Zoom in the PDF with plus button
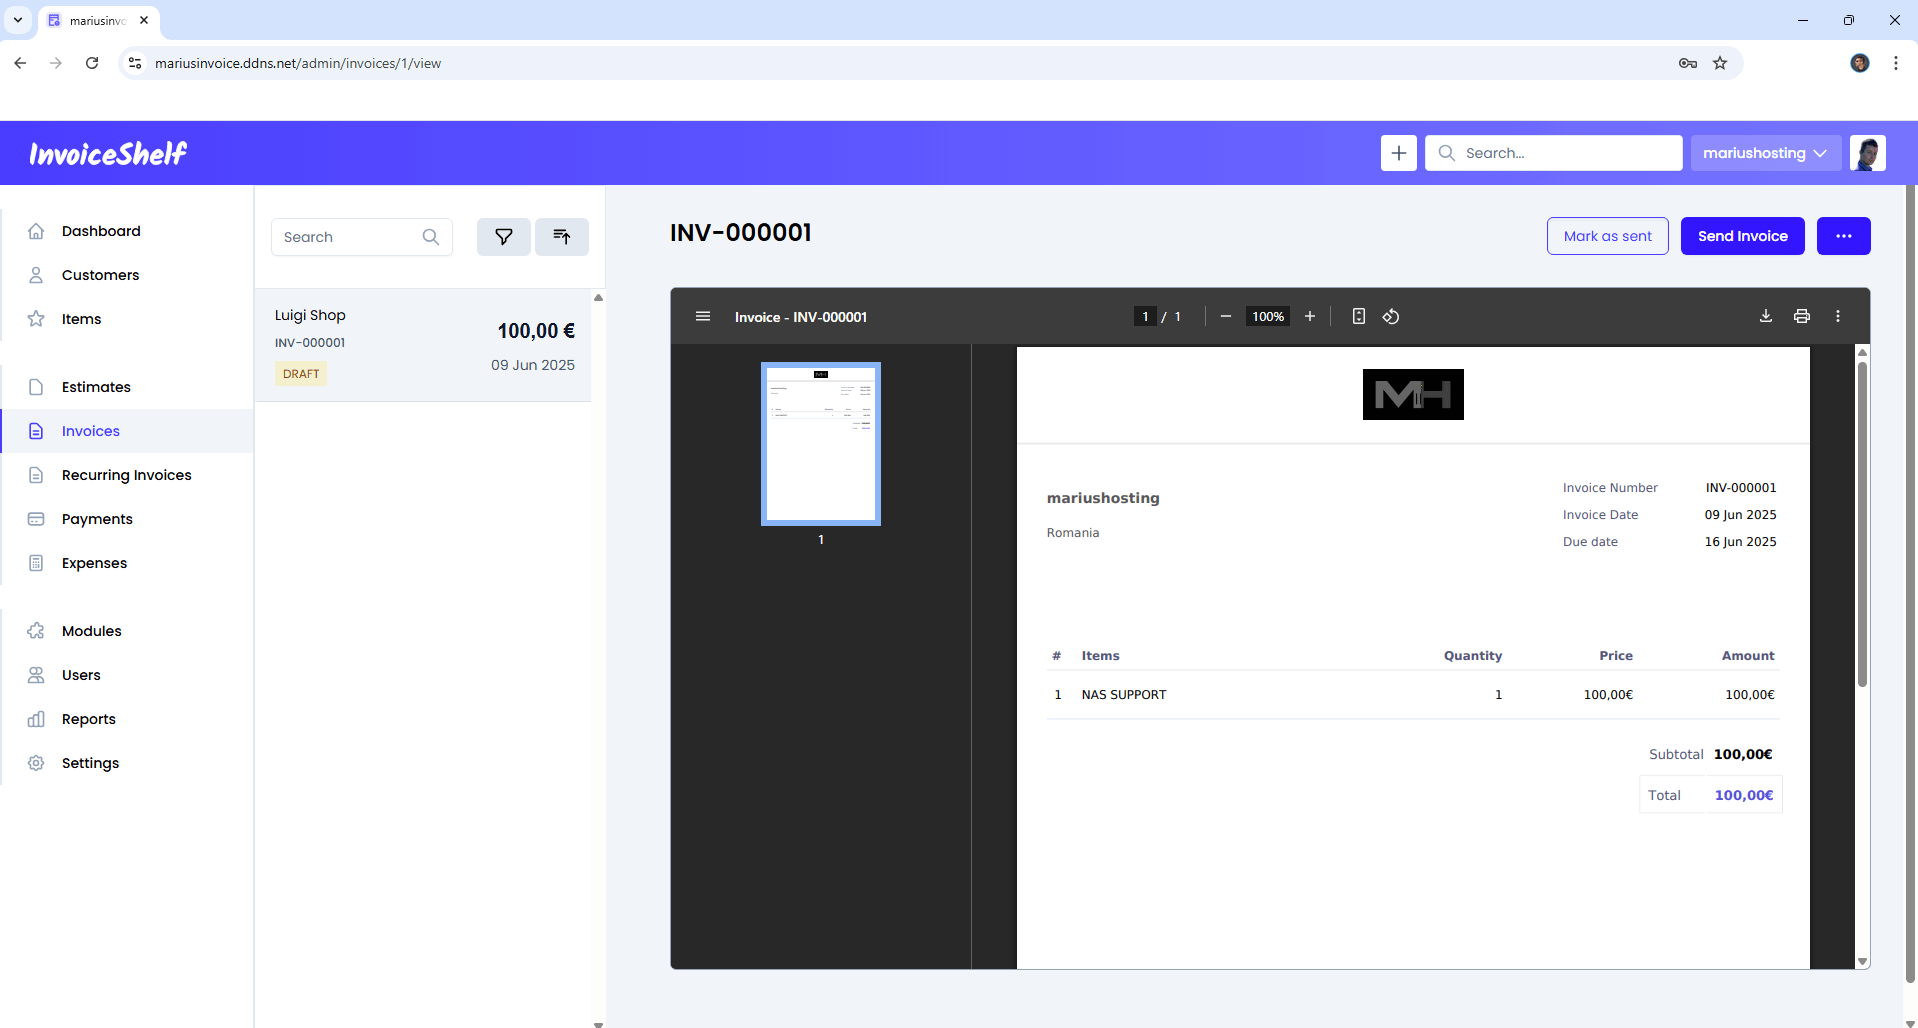Image resolution: width=1918 pixels, height=1028 pixels. (x=1310, y=316)
